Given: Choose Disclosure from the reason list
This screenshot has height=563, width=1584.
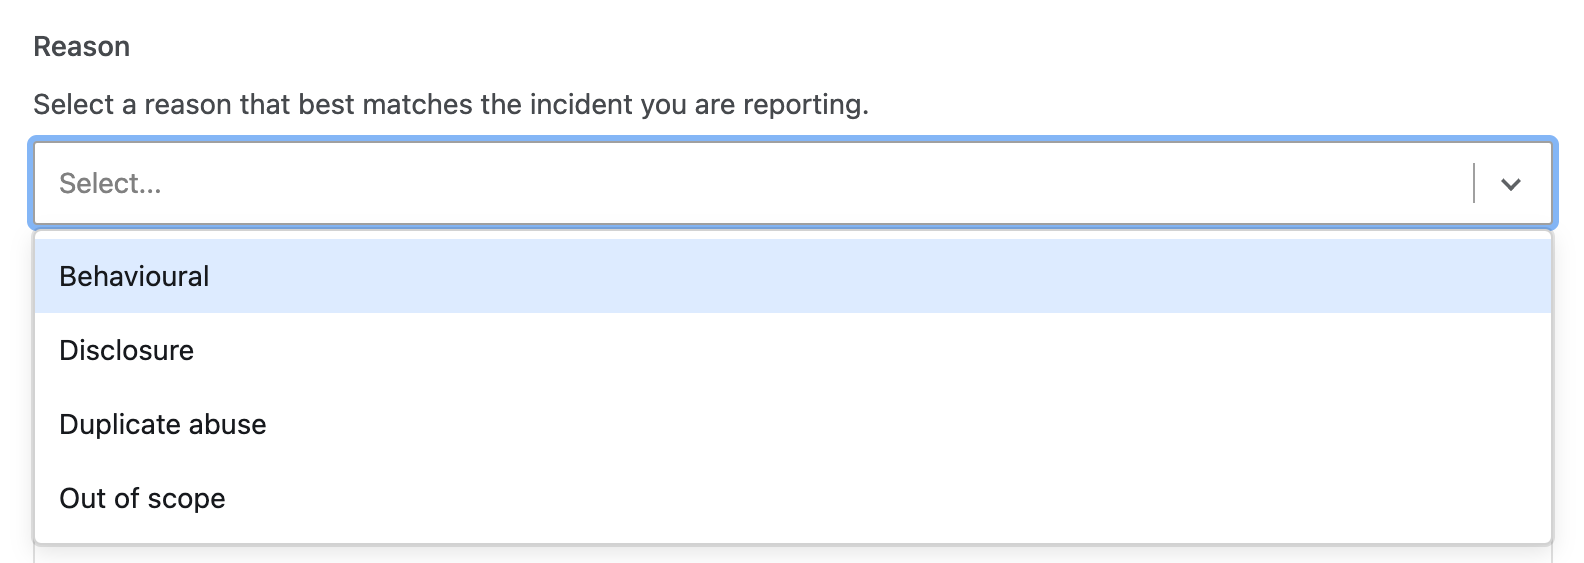Looking at the screenshot, I should [793, 350].
